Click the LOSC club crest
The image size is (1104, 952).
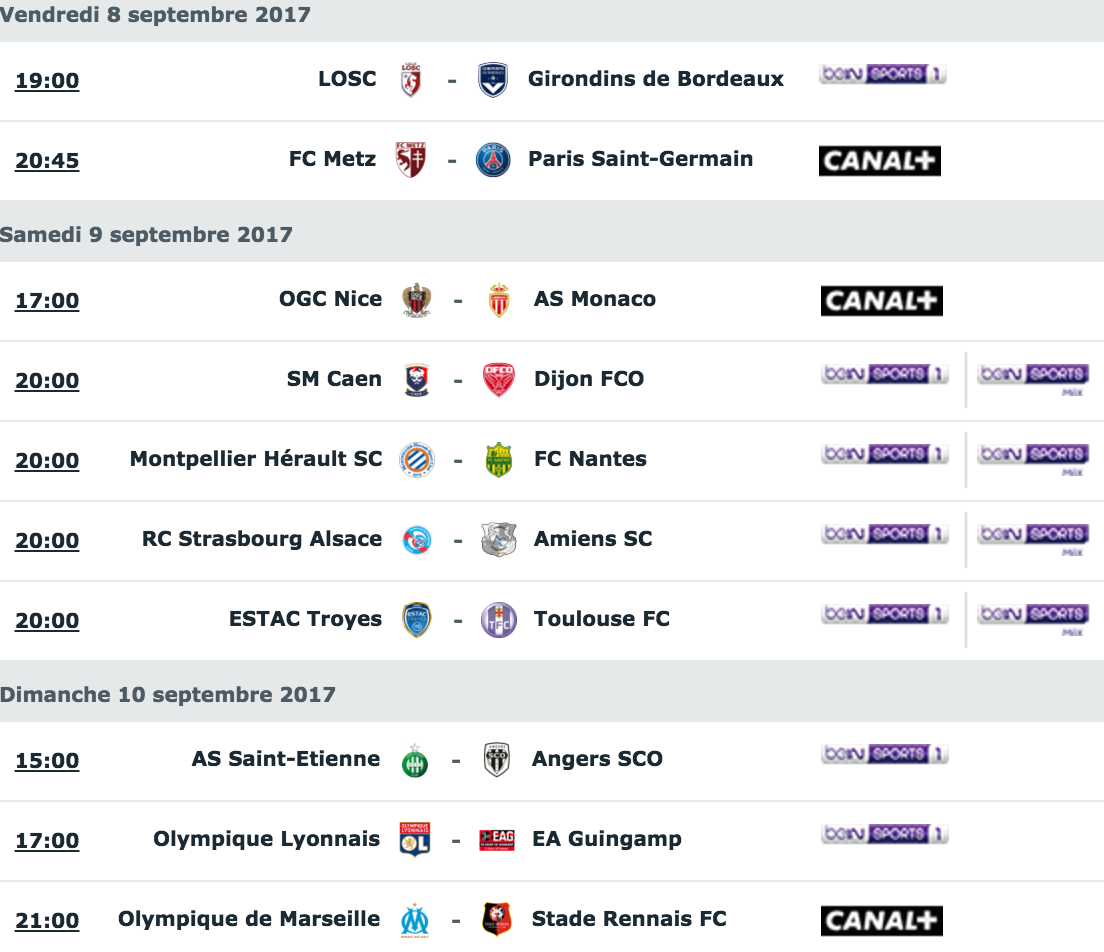pyautogui.click(x=411, y=80)
